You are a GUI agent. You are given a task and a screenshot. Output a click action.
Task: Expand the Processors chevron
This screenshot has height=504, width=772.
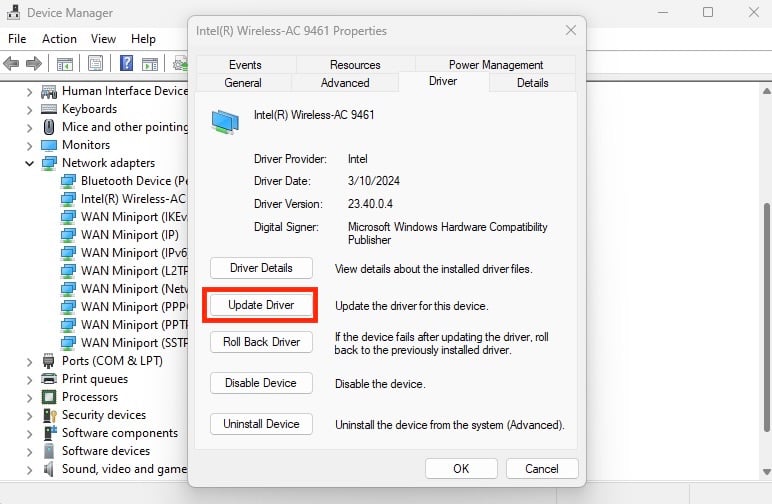point(30,398)
